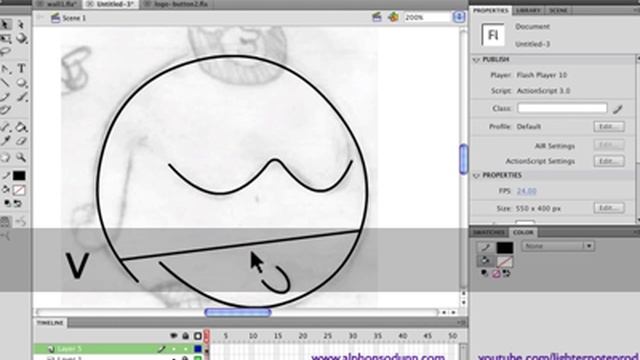The width and height of the screenshot is (640, 360).
Task: Toggle lock for all timeline layers
Action: coord(186,336)
